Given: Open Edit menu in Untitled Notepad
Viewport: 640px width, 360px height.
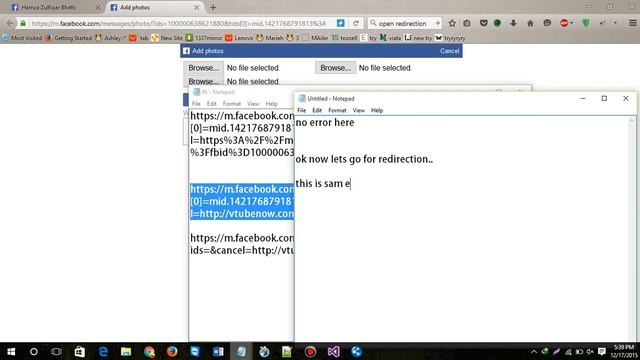Looking at the screenshot, I should point(317,110).
